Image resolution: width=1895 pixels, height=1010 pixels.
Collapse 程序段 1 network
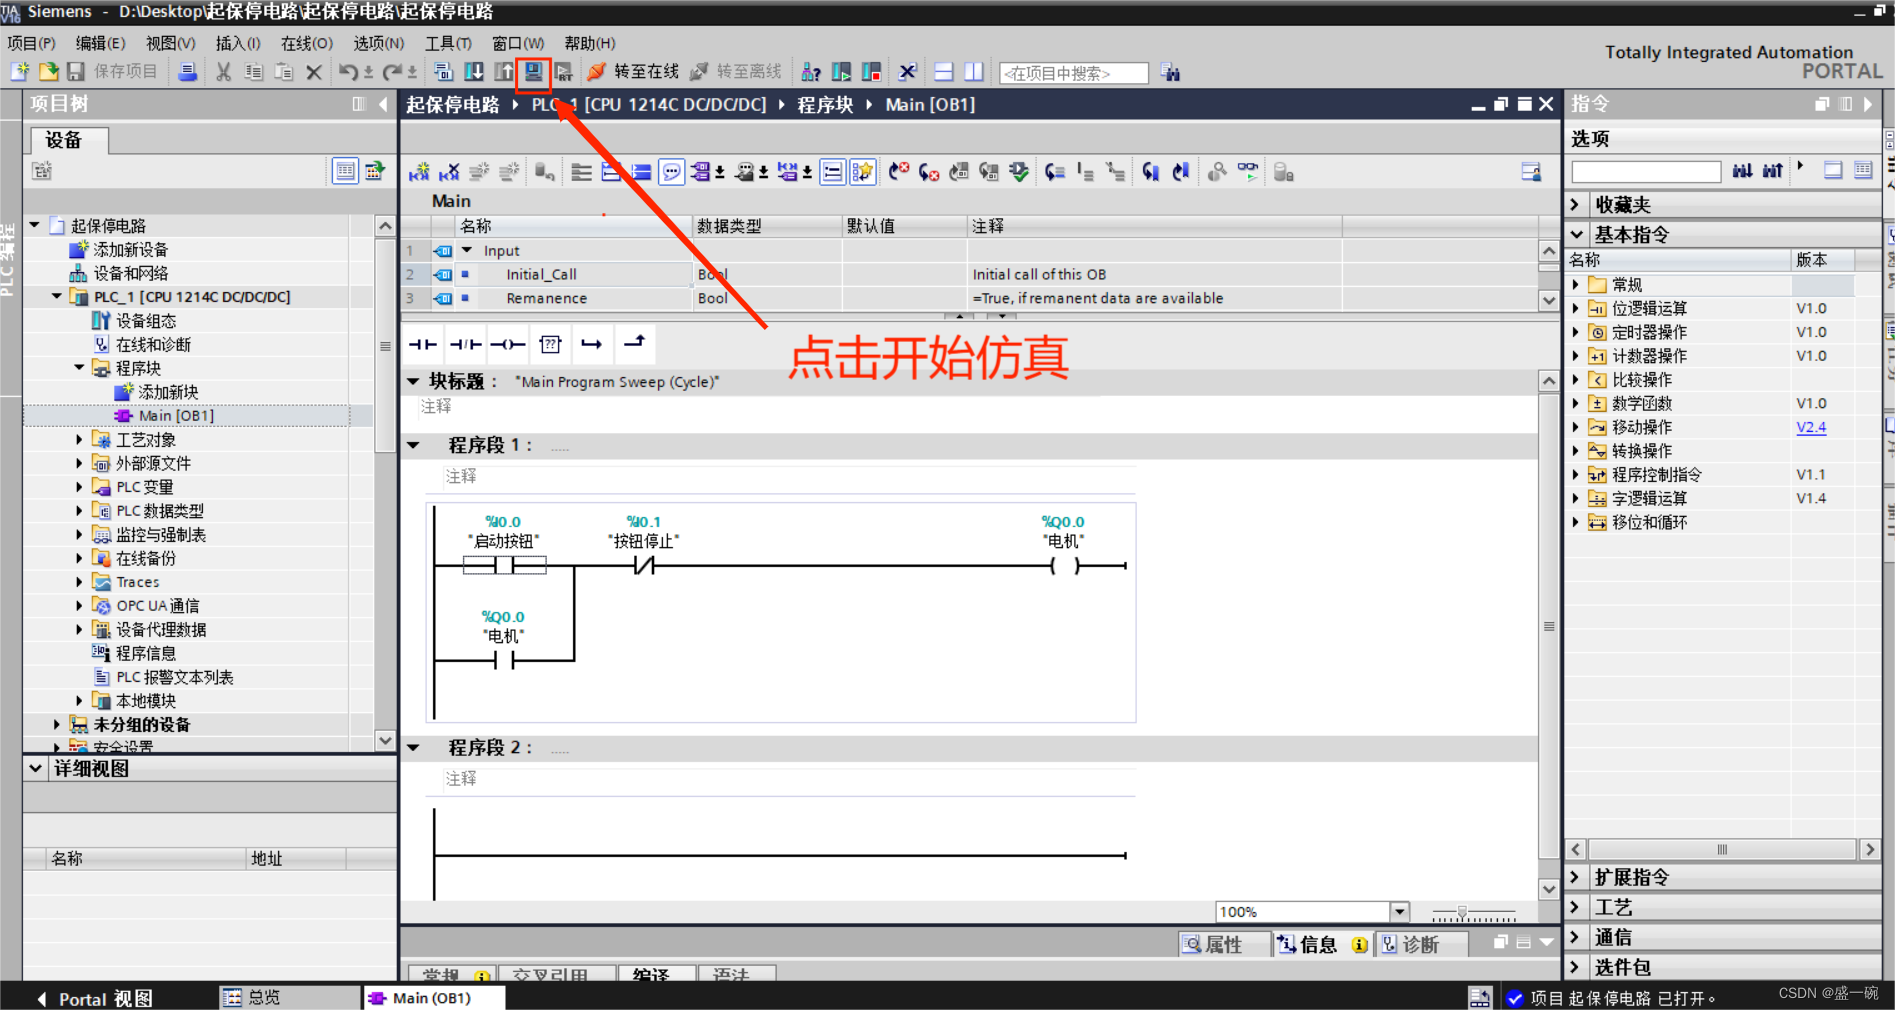(x=413, y=445)
